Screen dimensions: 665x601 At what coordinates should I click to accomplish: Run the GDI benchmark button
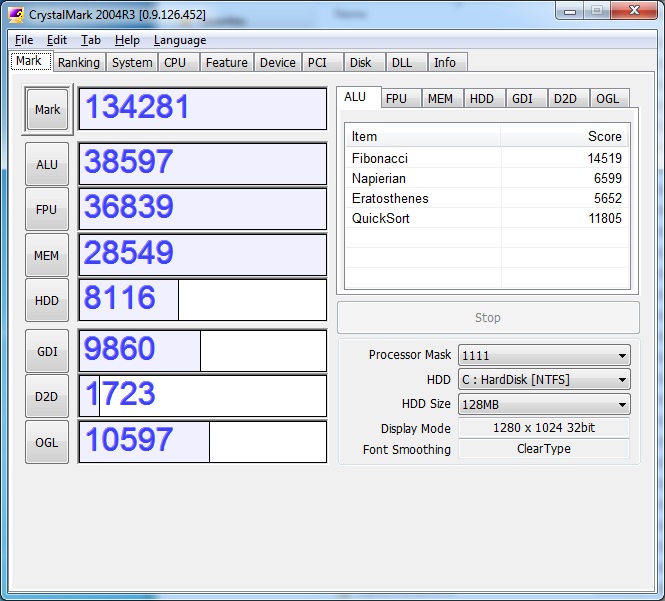(x=47, y=351)
